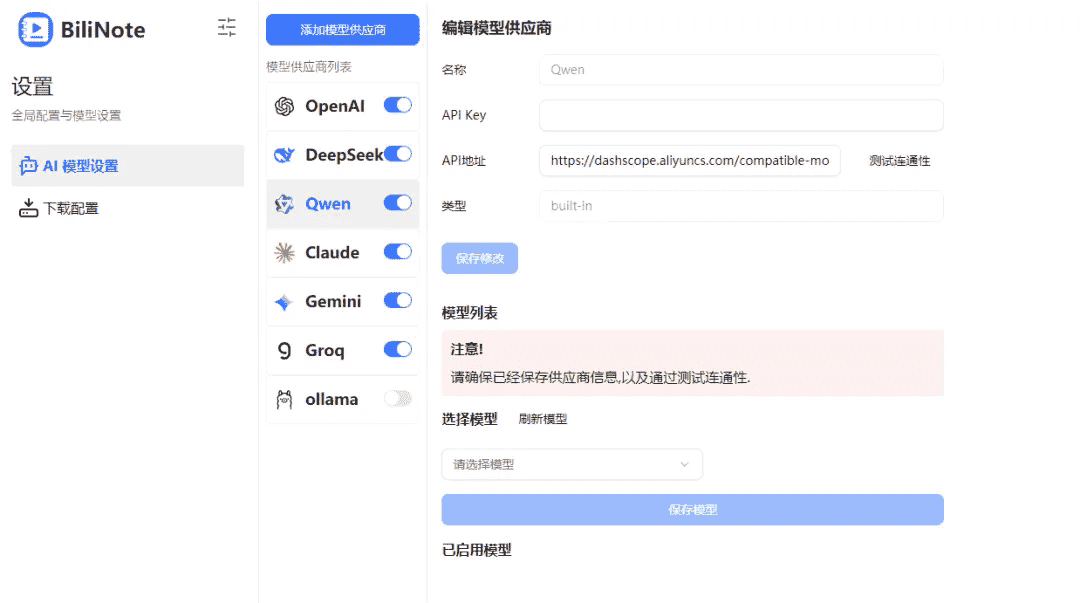Image resolution: width=1080 pixels, height=603 pixels.
Task: Click the 添加模型供应商 button
Action: tap(342, 30)
